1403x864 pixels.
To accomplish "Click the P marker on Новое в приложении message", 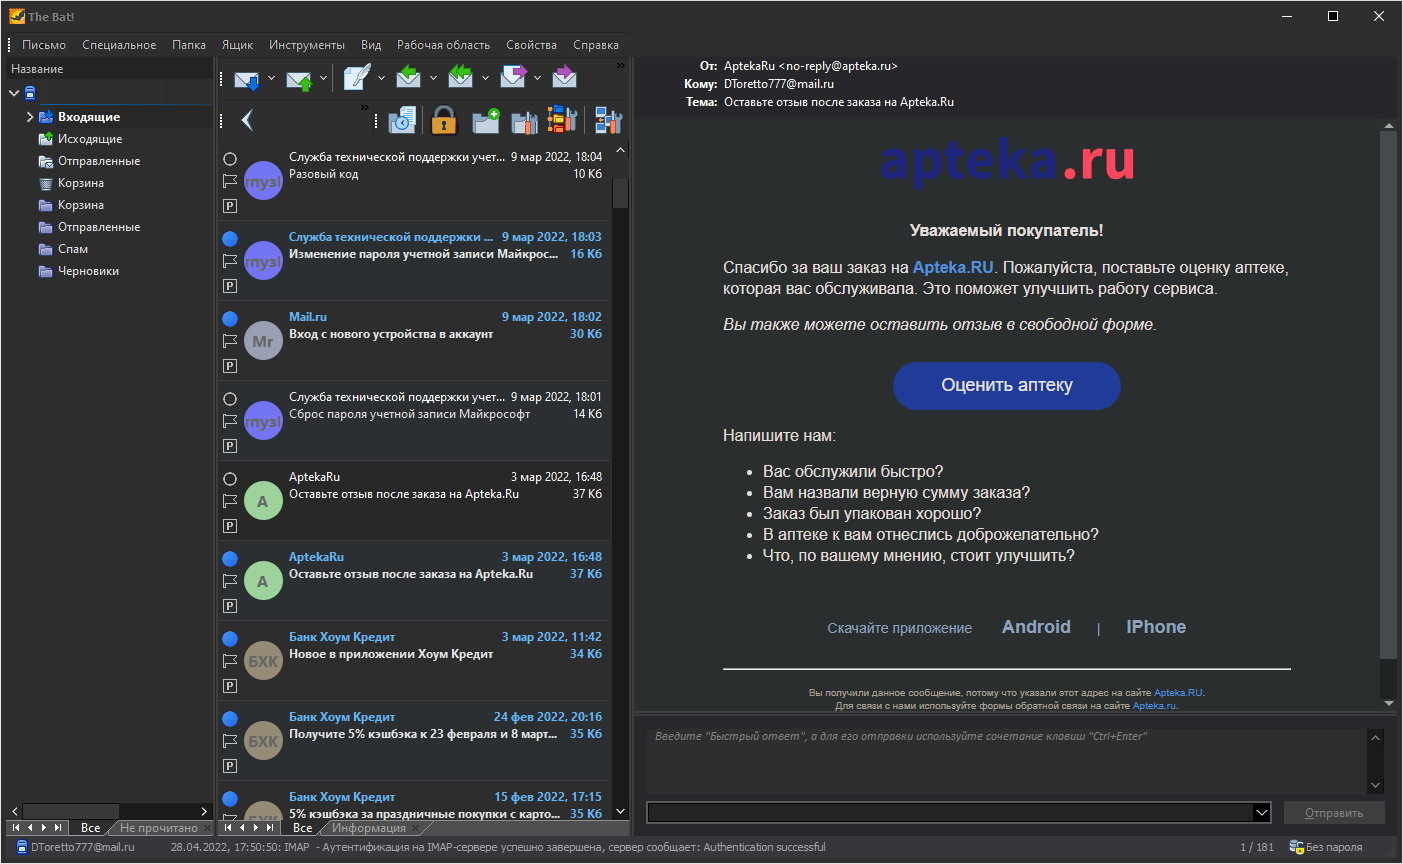I will tap(230, 686).
